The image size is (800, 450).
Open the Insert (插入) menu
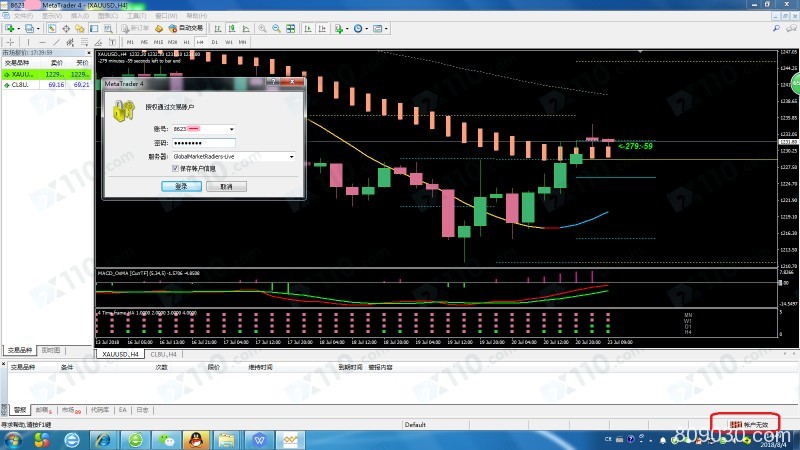(80, 16)
